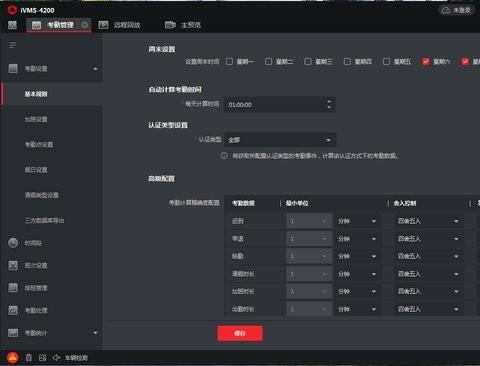
Task: Increase the daily calculation time with up arrow
Action: tap(329, 101)
